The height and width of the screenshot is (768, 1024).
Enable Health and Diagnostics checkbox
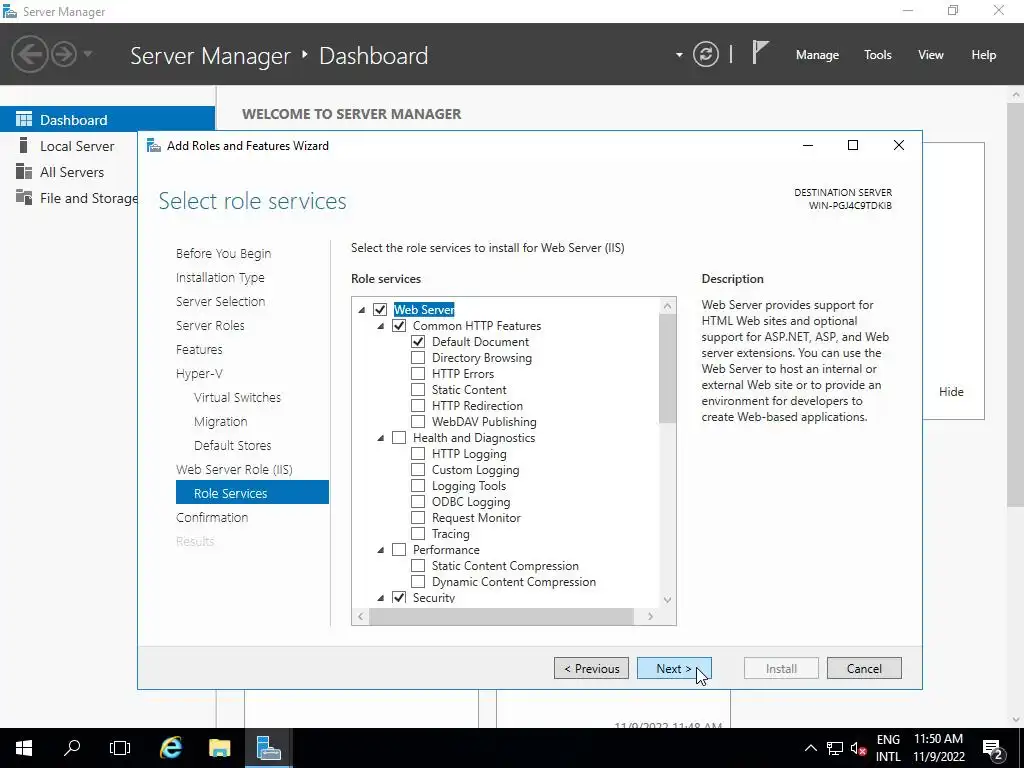(x=399, y=438)
